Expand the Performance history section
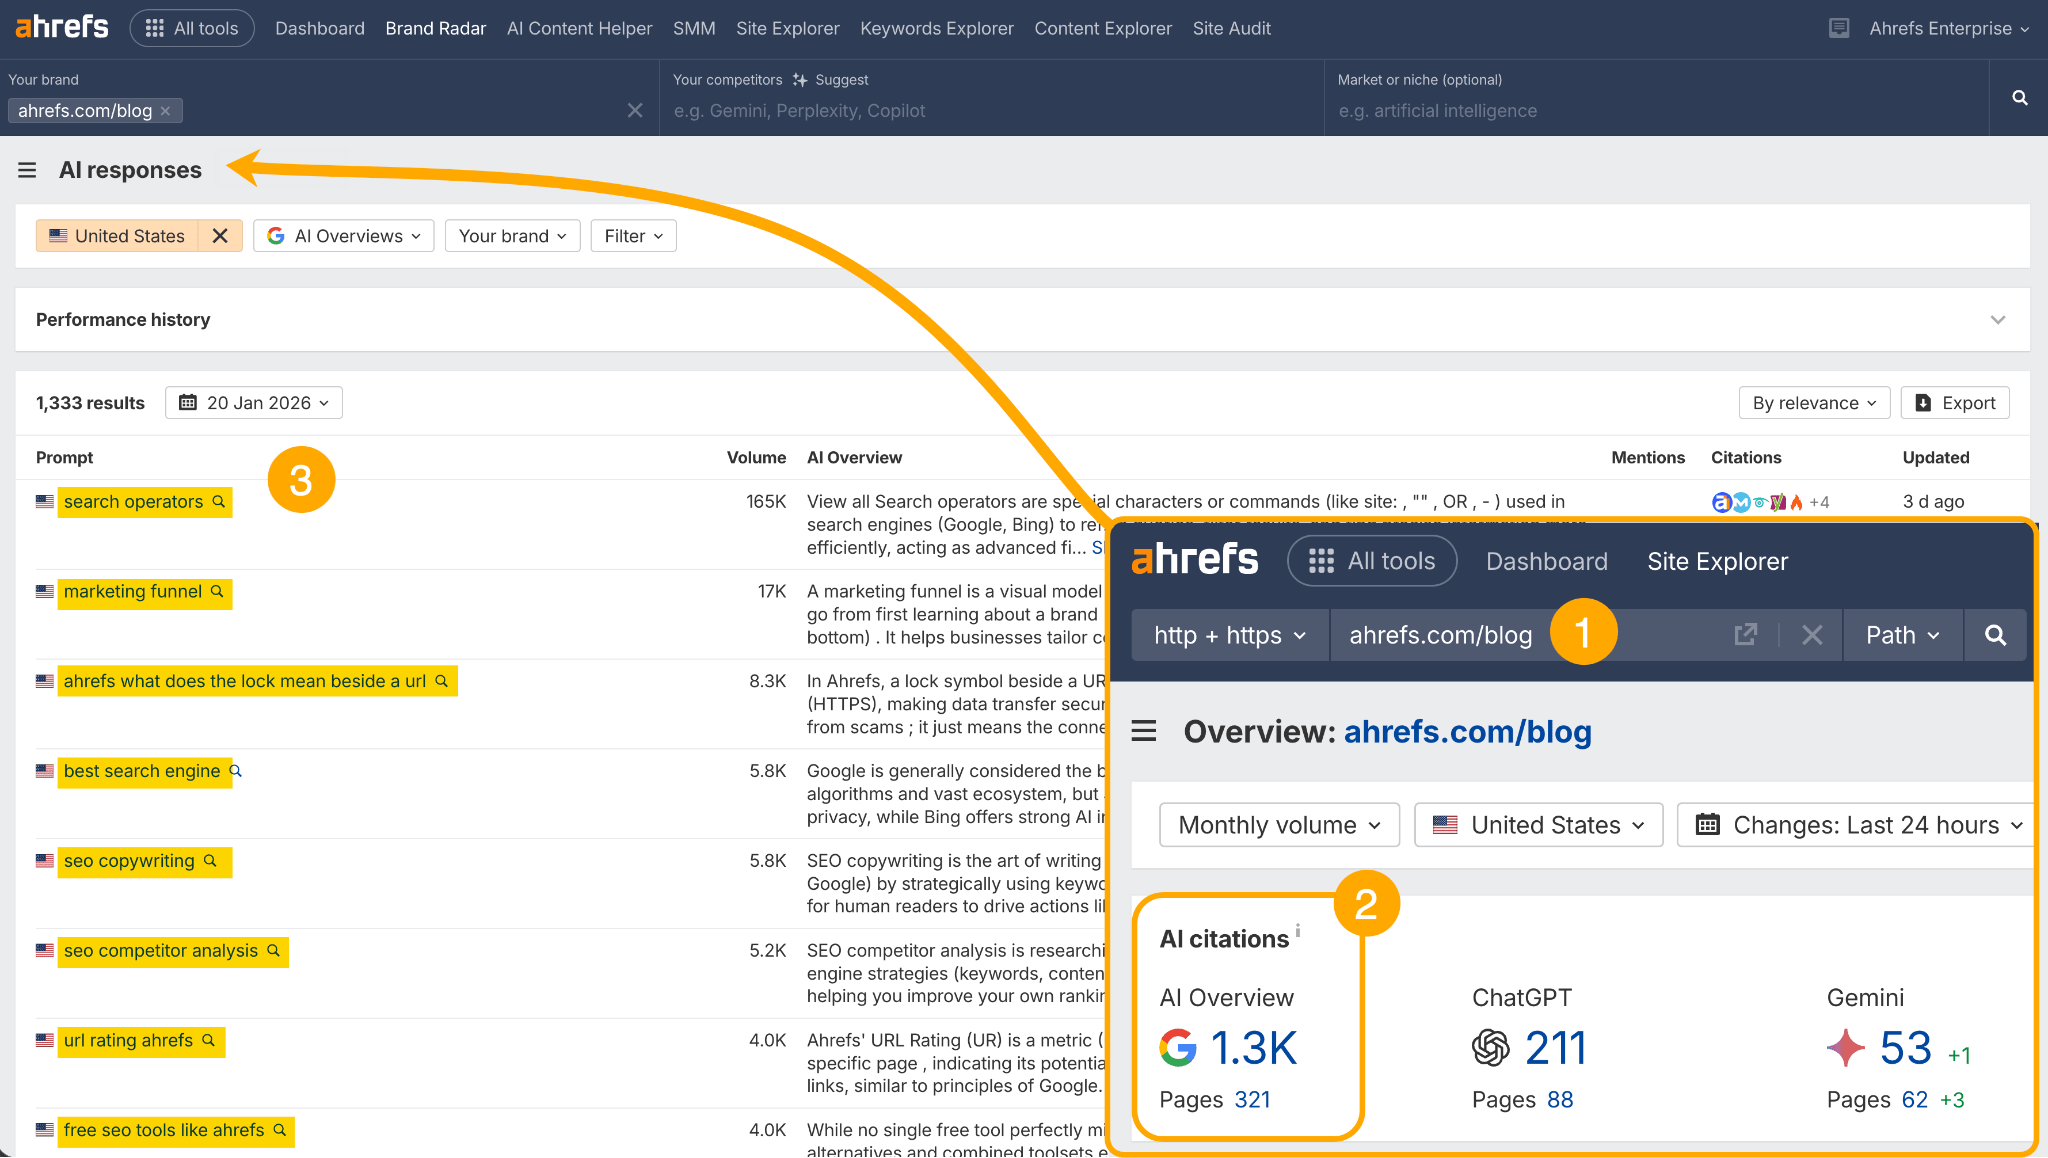This screenshot has width=2048, height=1158. coord(1998,319)
